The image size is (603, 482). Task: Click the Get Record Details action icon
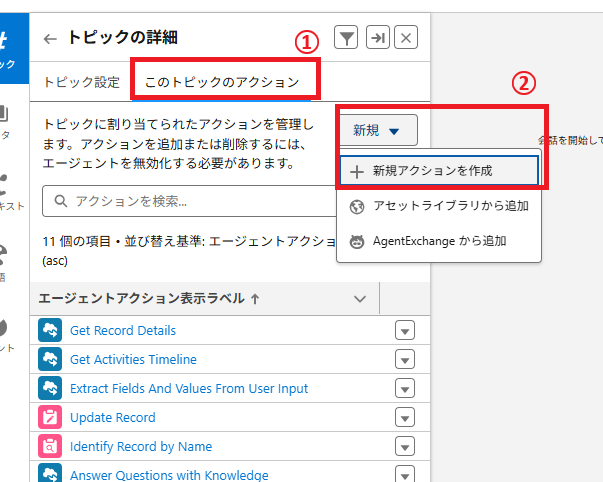point(50,331)
